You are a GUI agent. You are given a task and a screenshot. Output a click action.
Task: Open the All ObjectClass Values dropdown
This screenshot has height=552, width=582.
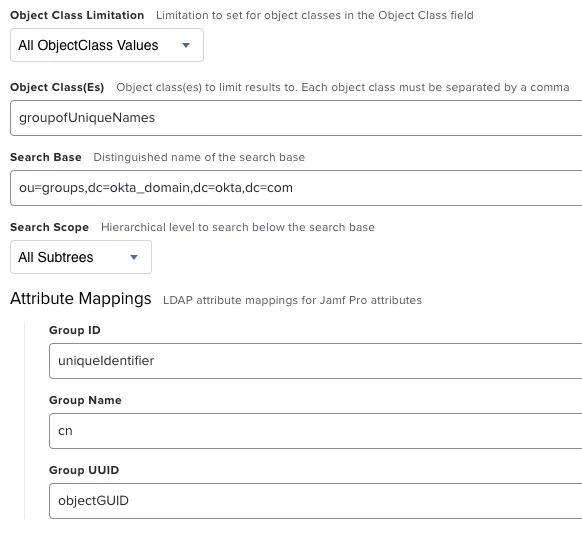(x=107, y=45)
